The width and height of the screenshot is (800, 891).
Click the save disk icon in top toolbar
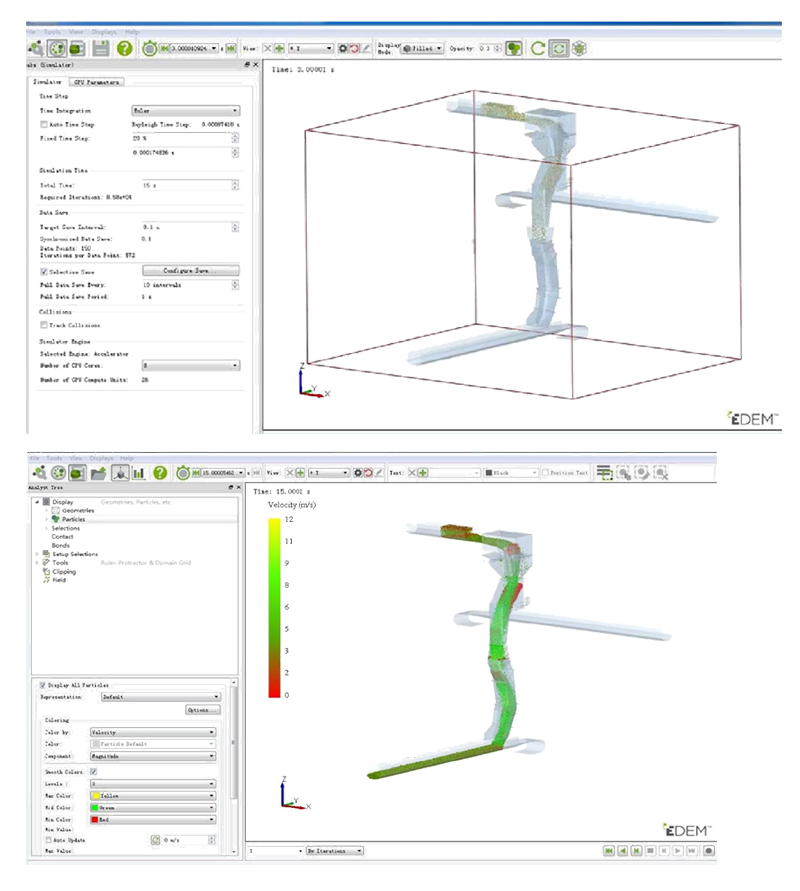pyautogui.click(x=100, y=48)
